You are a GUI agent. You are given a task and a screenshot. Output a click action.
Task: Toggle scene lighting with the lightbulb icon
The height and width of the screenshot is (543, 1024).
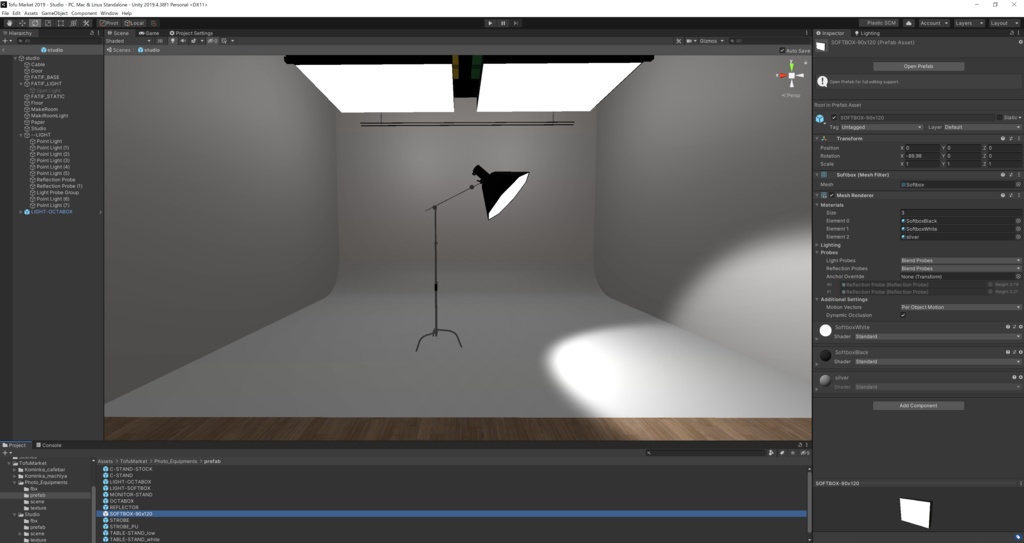(172, 41)
